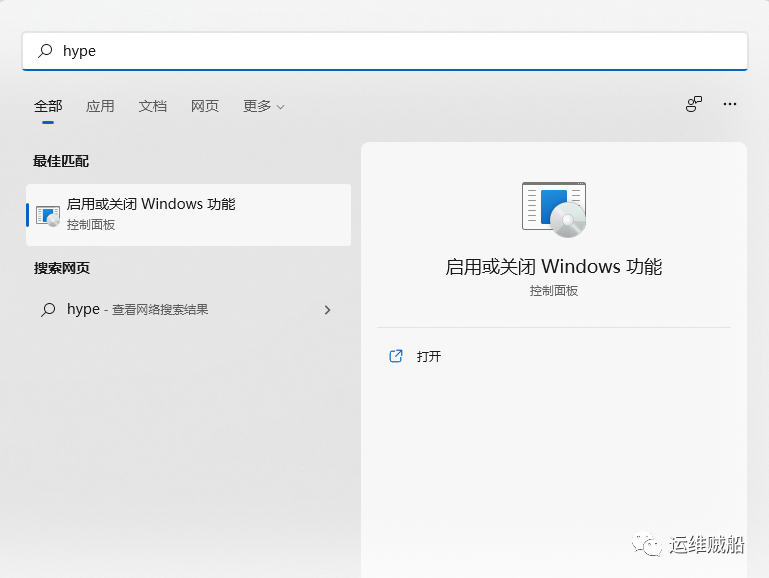Click large Windows features icon in preview pane

pos(554,209)
